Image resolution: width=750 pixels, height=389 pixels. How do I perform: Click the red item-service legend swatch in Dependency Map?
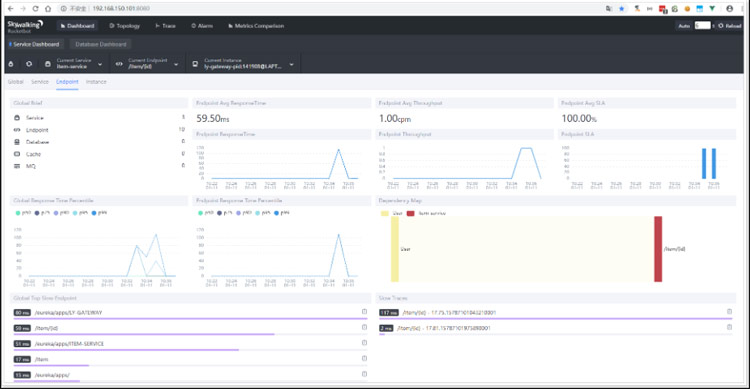[x=410, y=213]
